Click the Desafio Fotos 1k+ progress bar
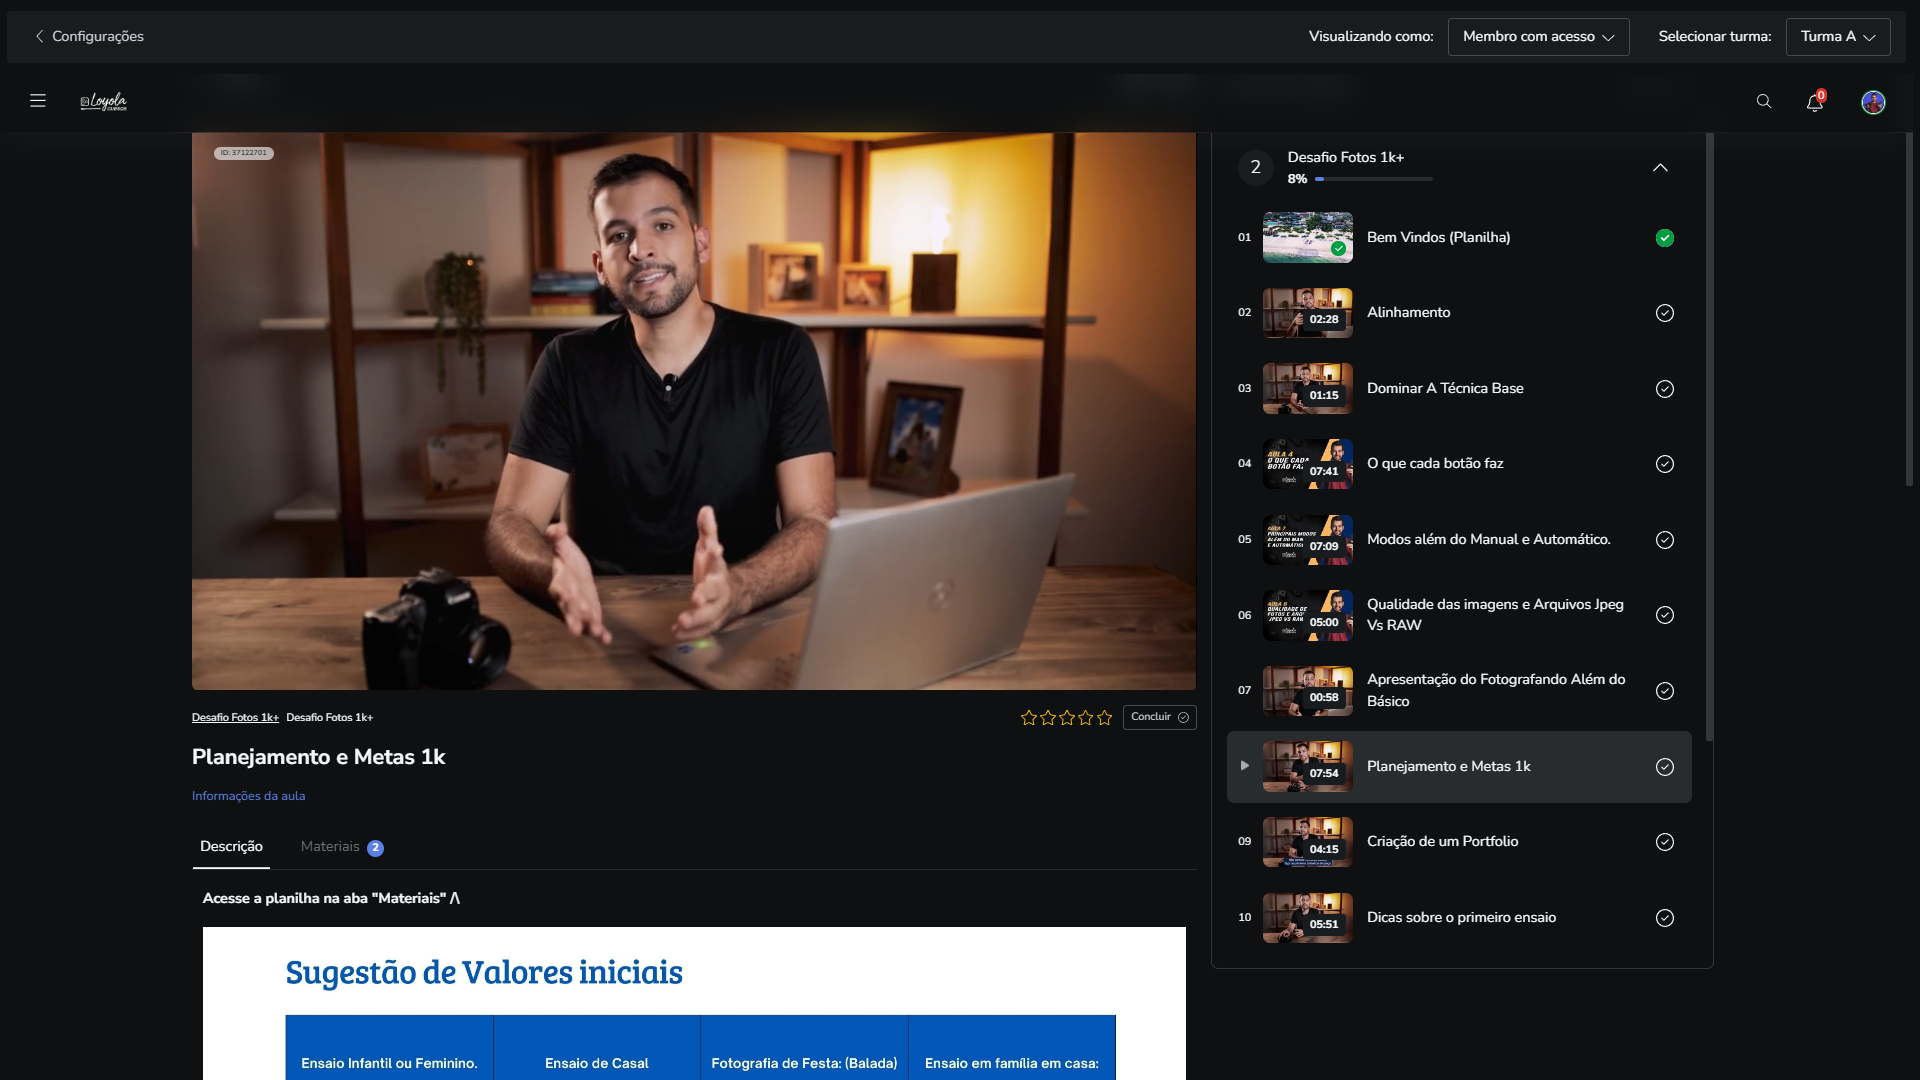1920x1080 pixels. [1374, 179]
